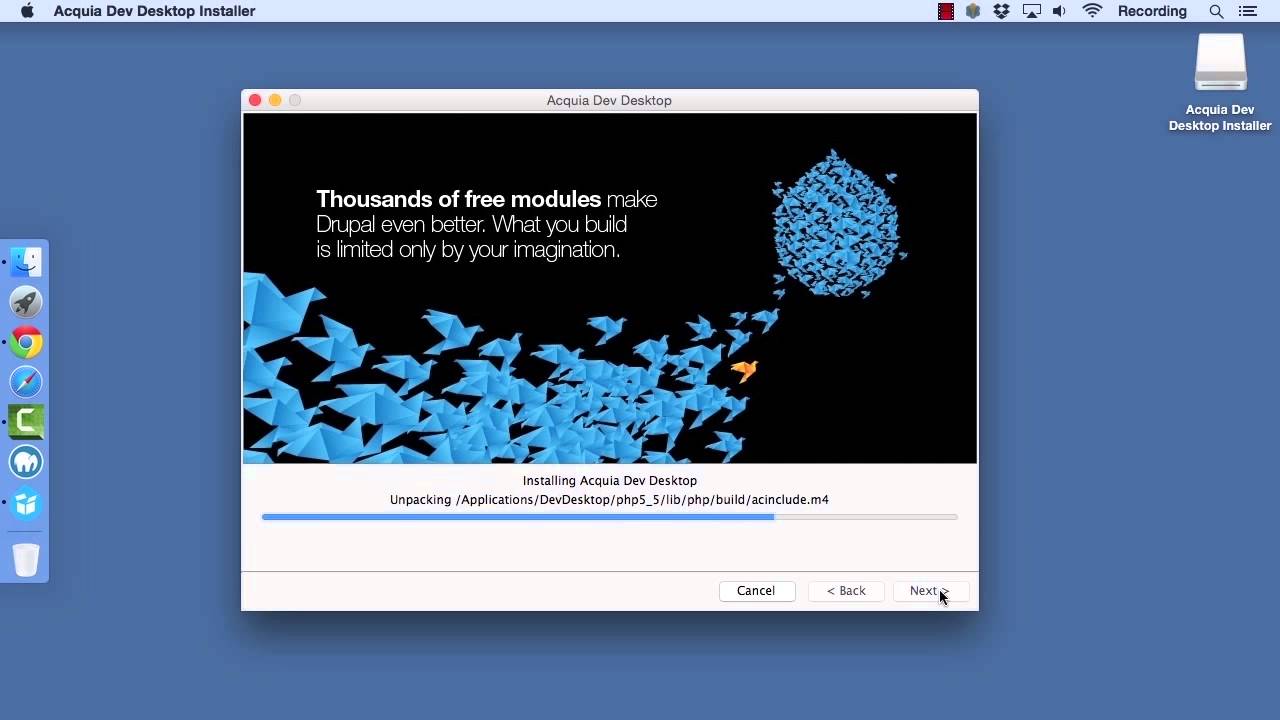Click the Recording label in the menu bar
This screenshot has height=720, width=1280.
tap(1152, 11)
